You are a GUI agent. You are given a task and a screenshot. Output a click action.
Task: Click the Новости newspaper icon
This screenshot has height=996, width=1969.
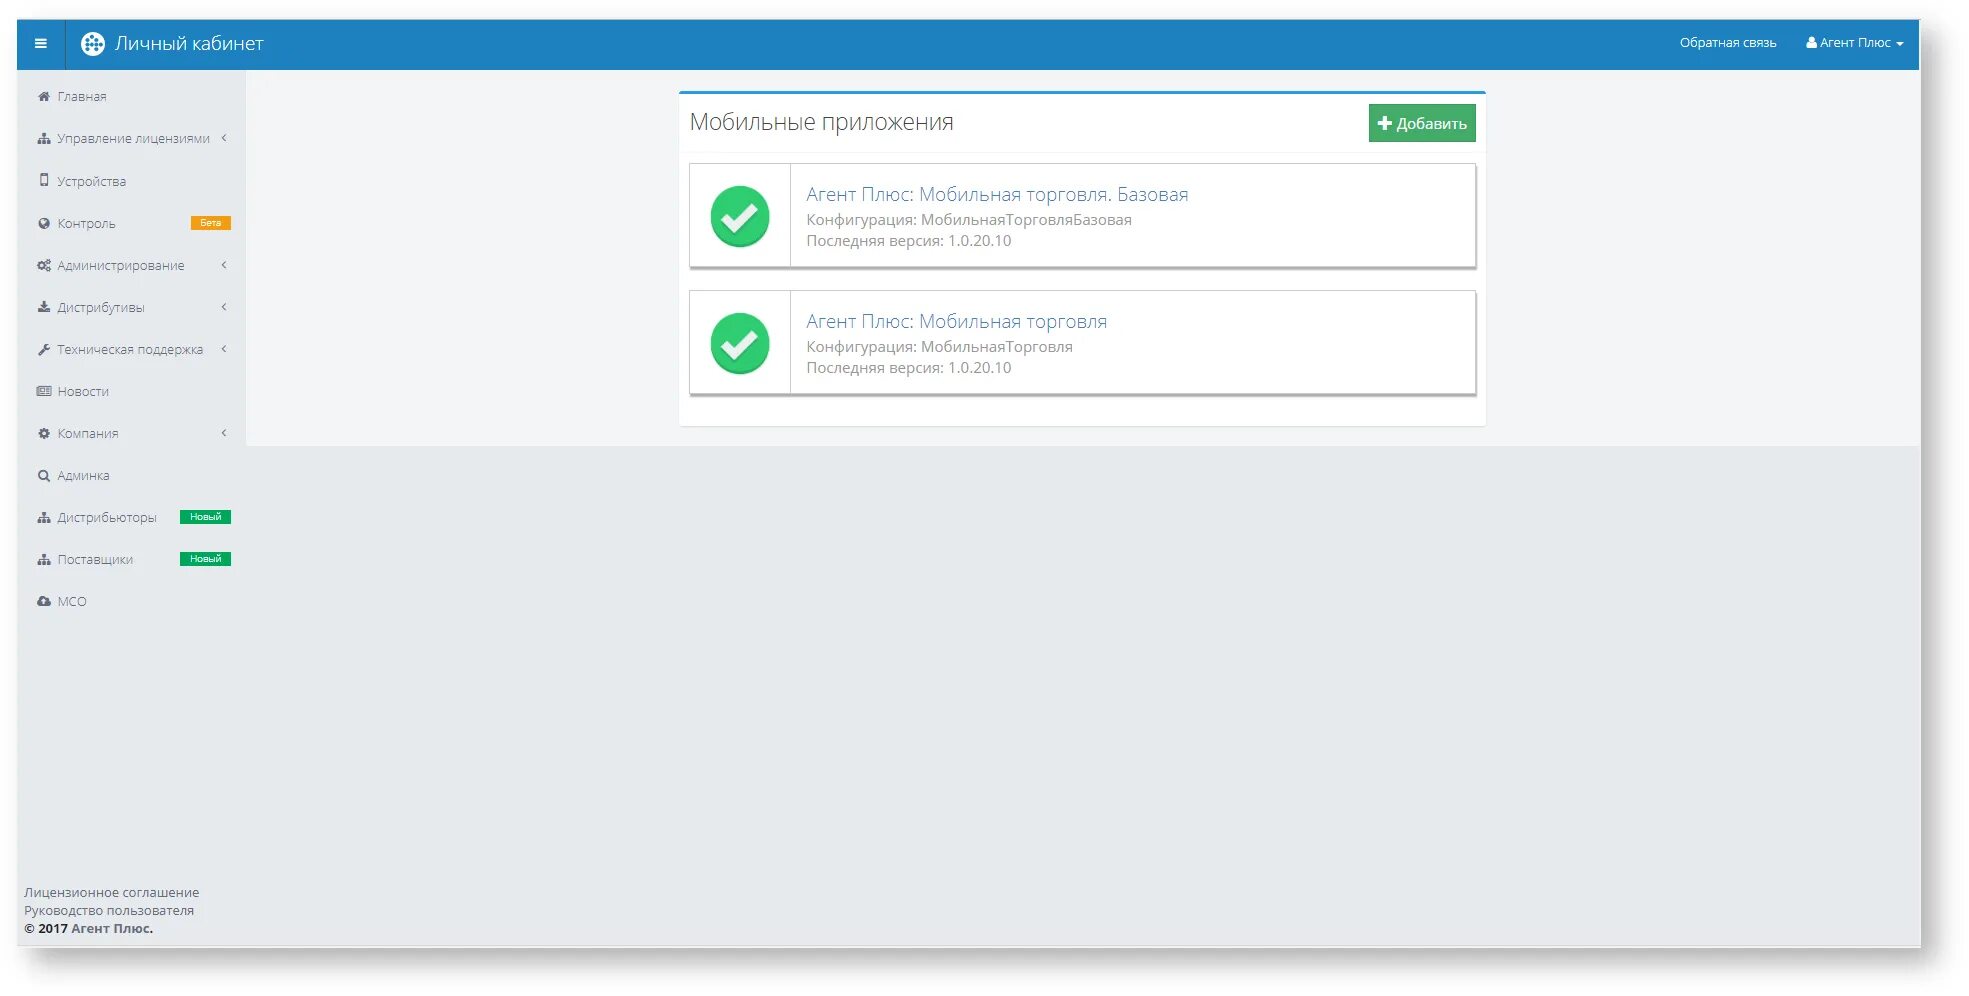(x=44, y=391)
